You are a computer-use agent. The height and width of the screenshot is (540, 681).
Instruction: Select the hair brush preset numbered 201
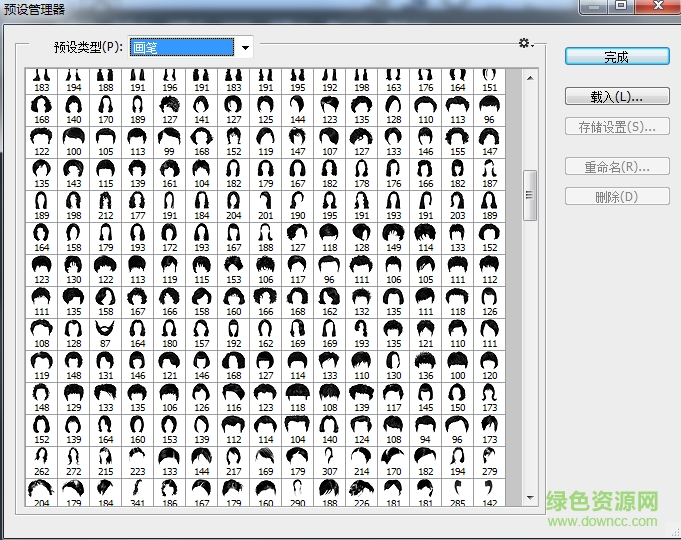click(265, 202)
